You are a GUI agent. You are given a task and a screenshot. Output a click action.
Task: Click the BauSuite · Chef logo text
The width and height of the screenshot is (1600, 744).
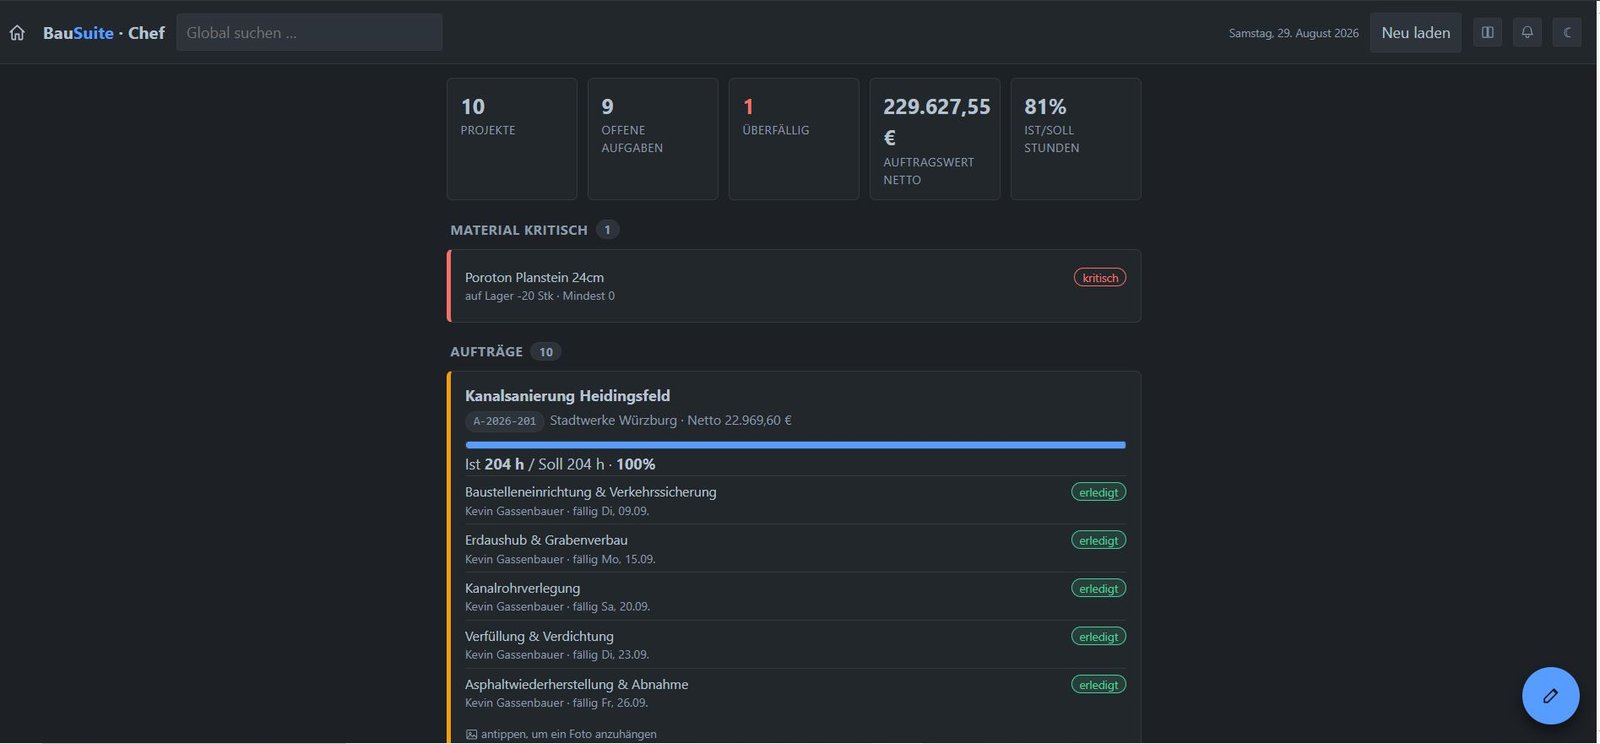click(103, 33)
